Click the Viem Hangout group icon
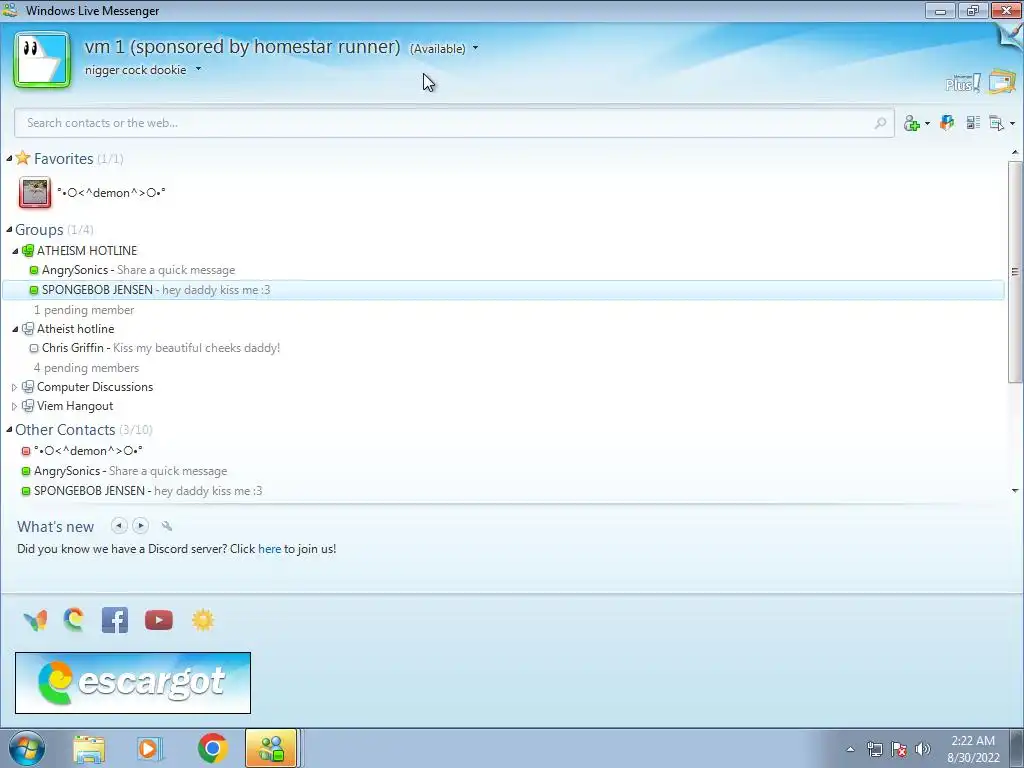This screenshot has width=1024, height=768. [27, 406]
